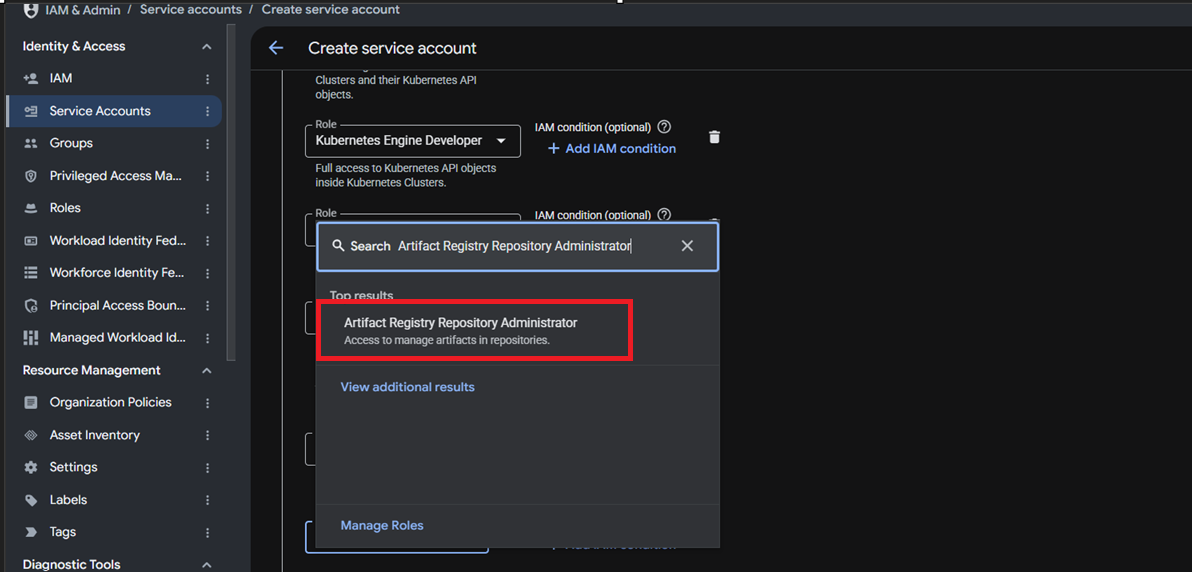Open the three-dot menu for Asset Inventory
This screenshot has height=572, width=1192.
point(208,435)
